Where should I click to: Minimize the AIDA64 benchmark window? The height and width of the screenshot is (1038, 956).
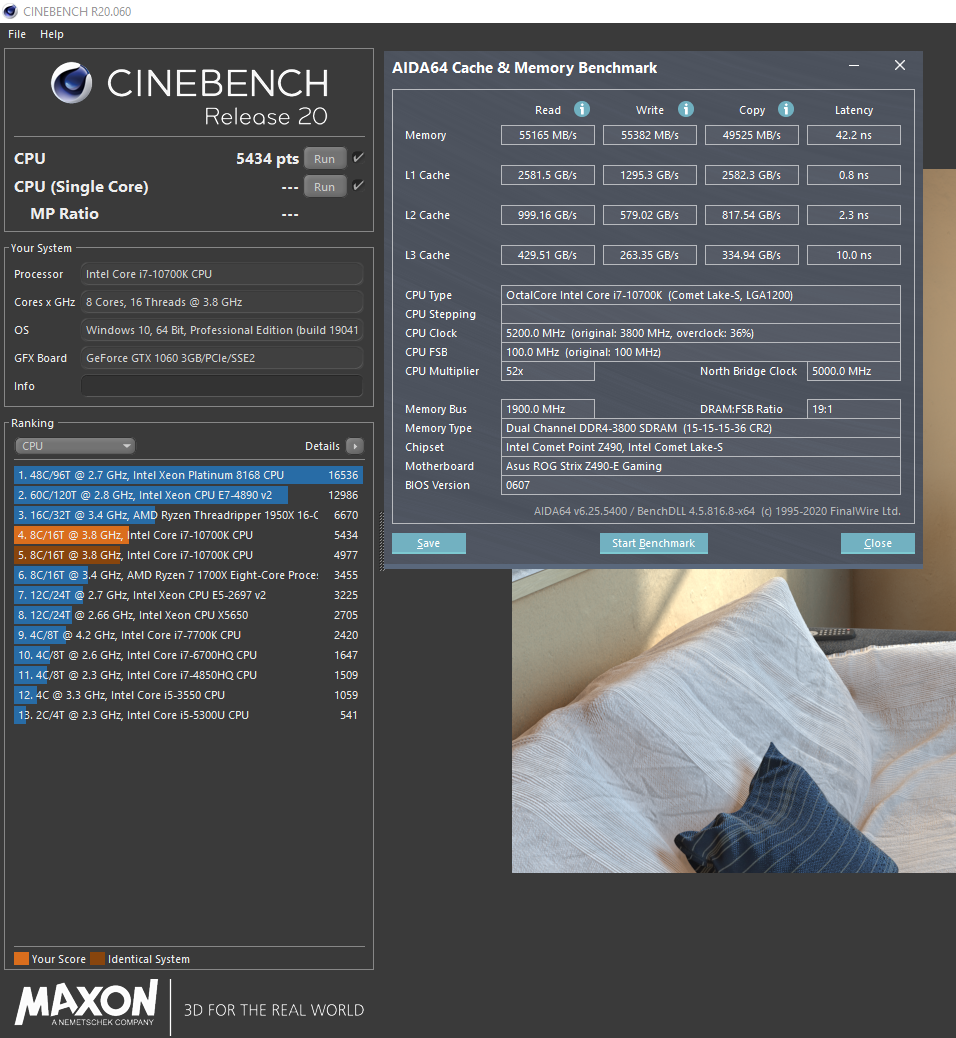[x=854, y=66]
